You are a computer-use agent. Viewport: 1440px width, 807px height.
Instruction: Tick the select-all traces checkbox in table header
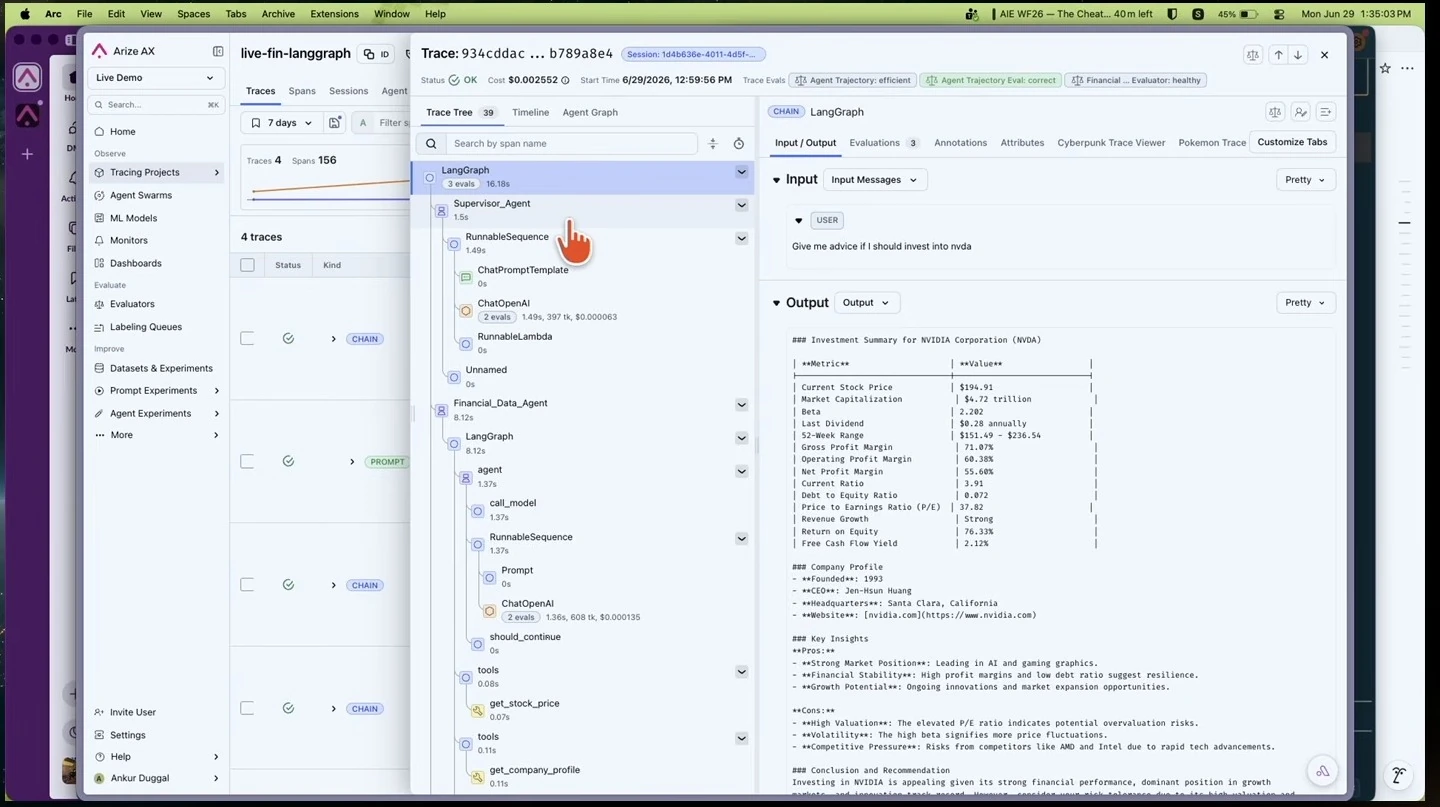(247, 265)
